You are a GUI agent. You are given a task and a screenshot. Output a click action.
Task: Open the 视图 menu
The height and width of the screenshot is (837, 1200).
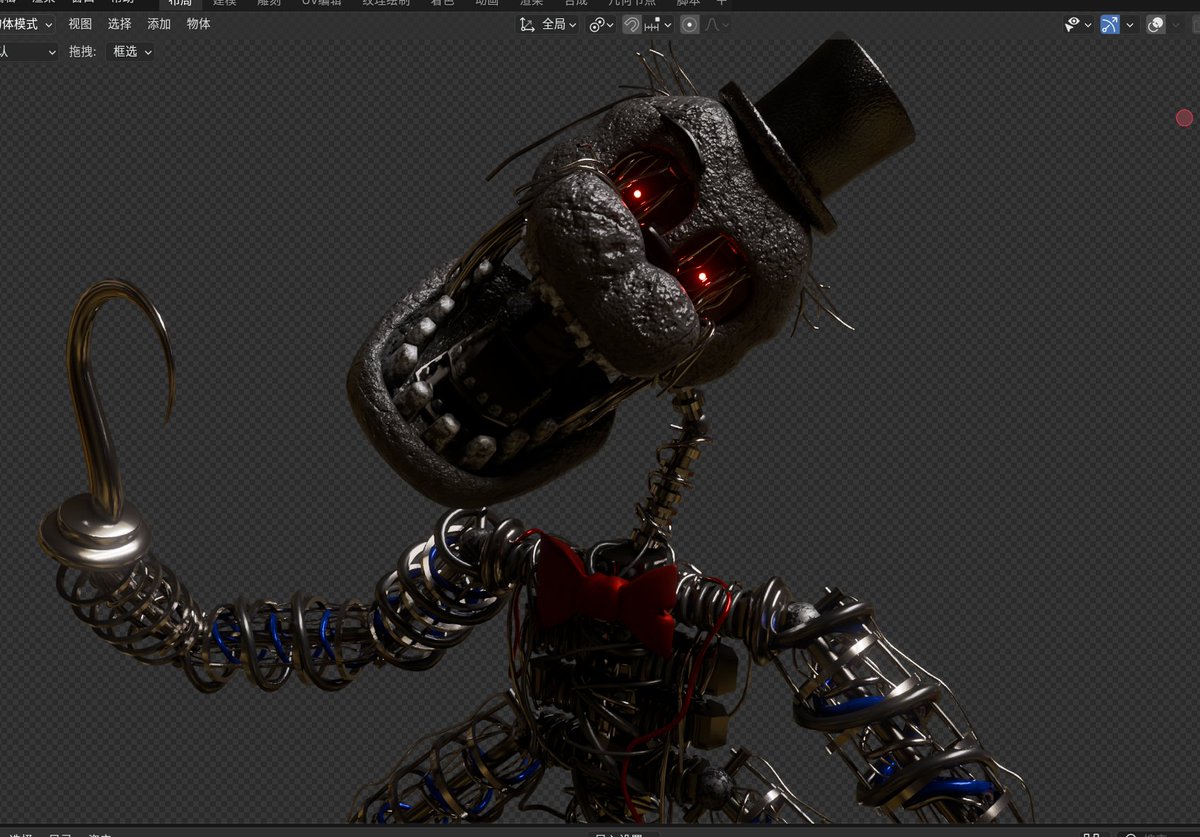(79, 23)
